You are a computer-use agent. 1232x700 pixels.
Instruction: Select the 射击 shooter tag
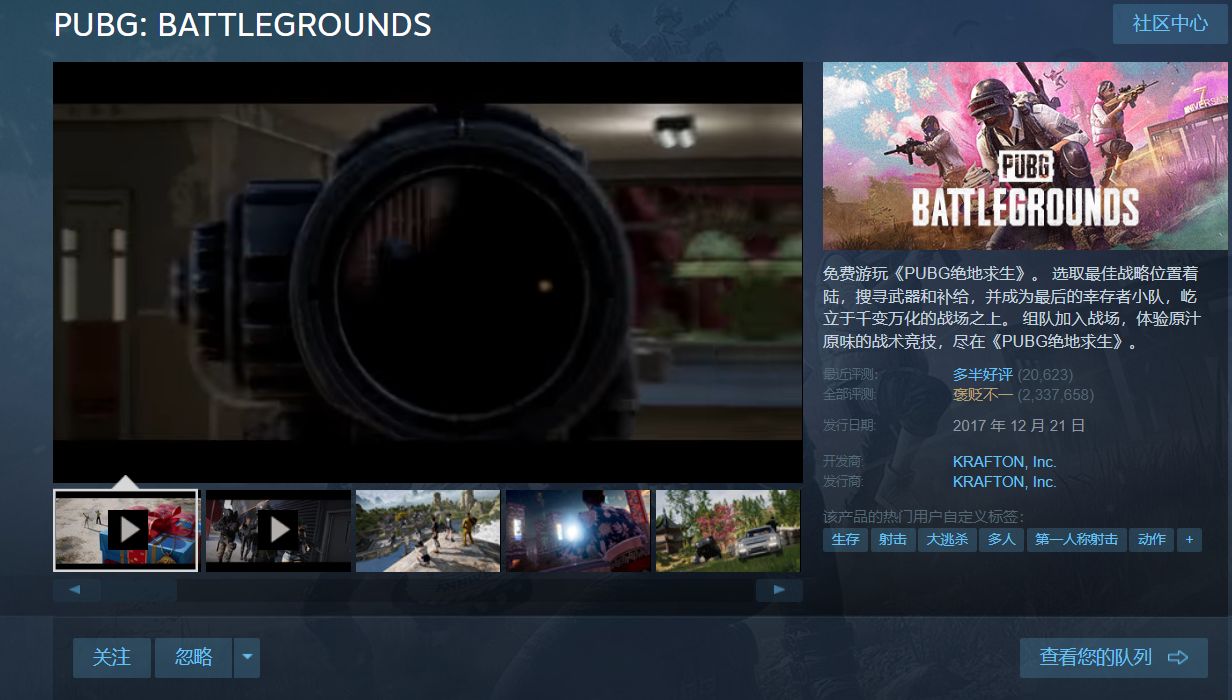[893, 540]
